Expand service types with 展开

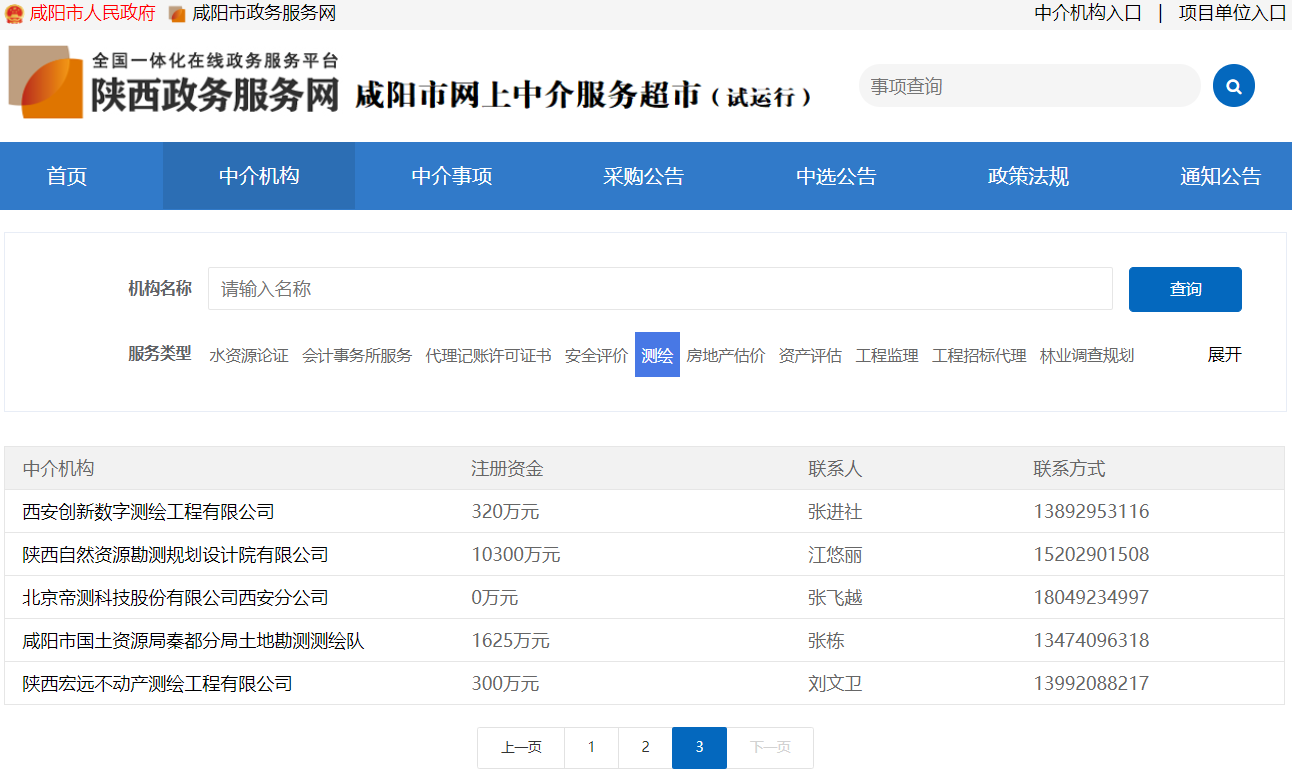point(1225,355)
